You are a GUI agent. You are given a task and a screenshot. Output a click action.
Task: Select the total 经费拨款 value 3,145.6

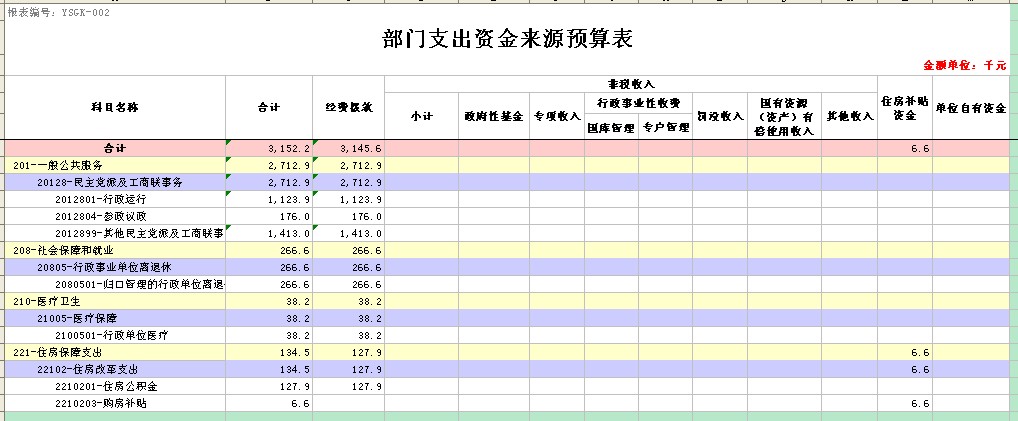tap(360, 149)
